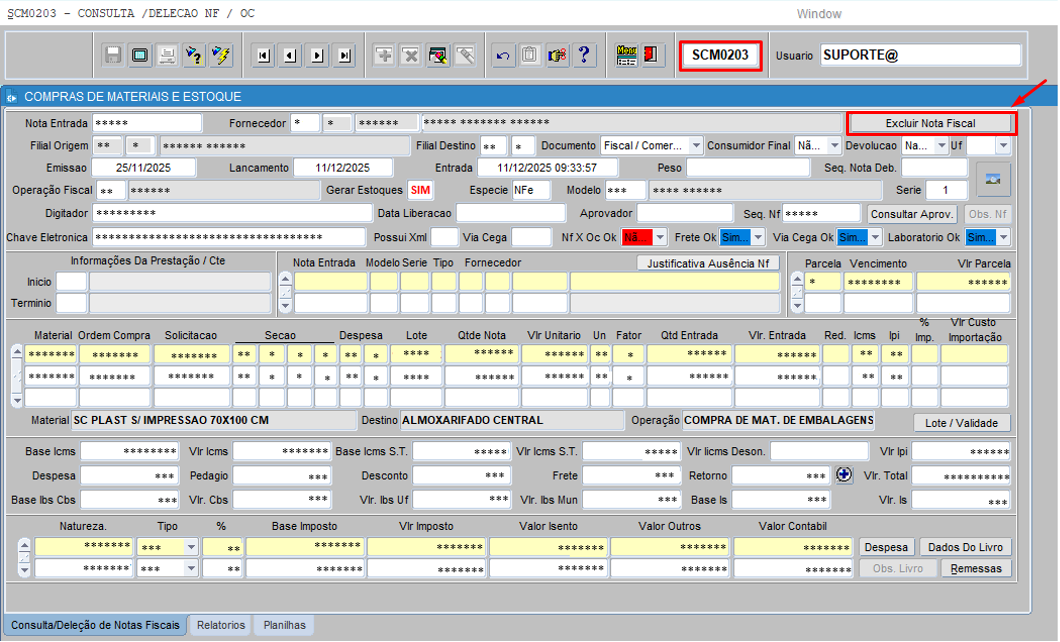
Task: Expand the Laboratorio Ok dropdown
Action: [x=1002, y=238]
